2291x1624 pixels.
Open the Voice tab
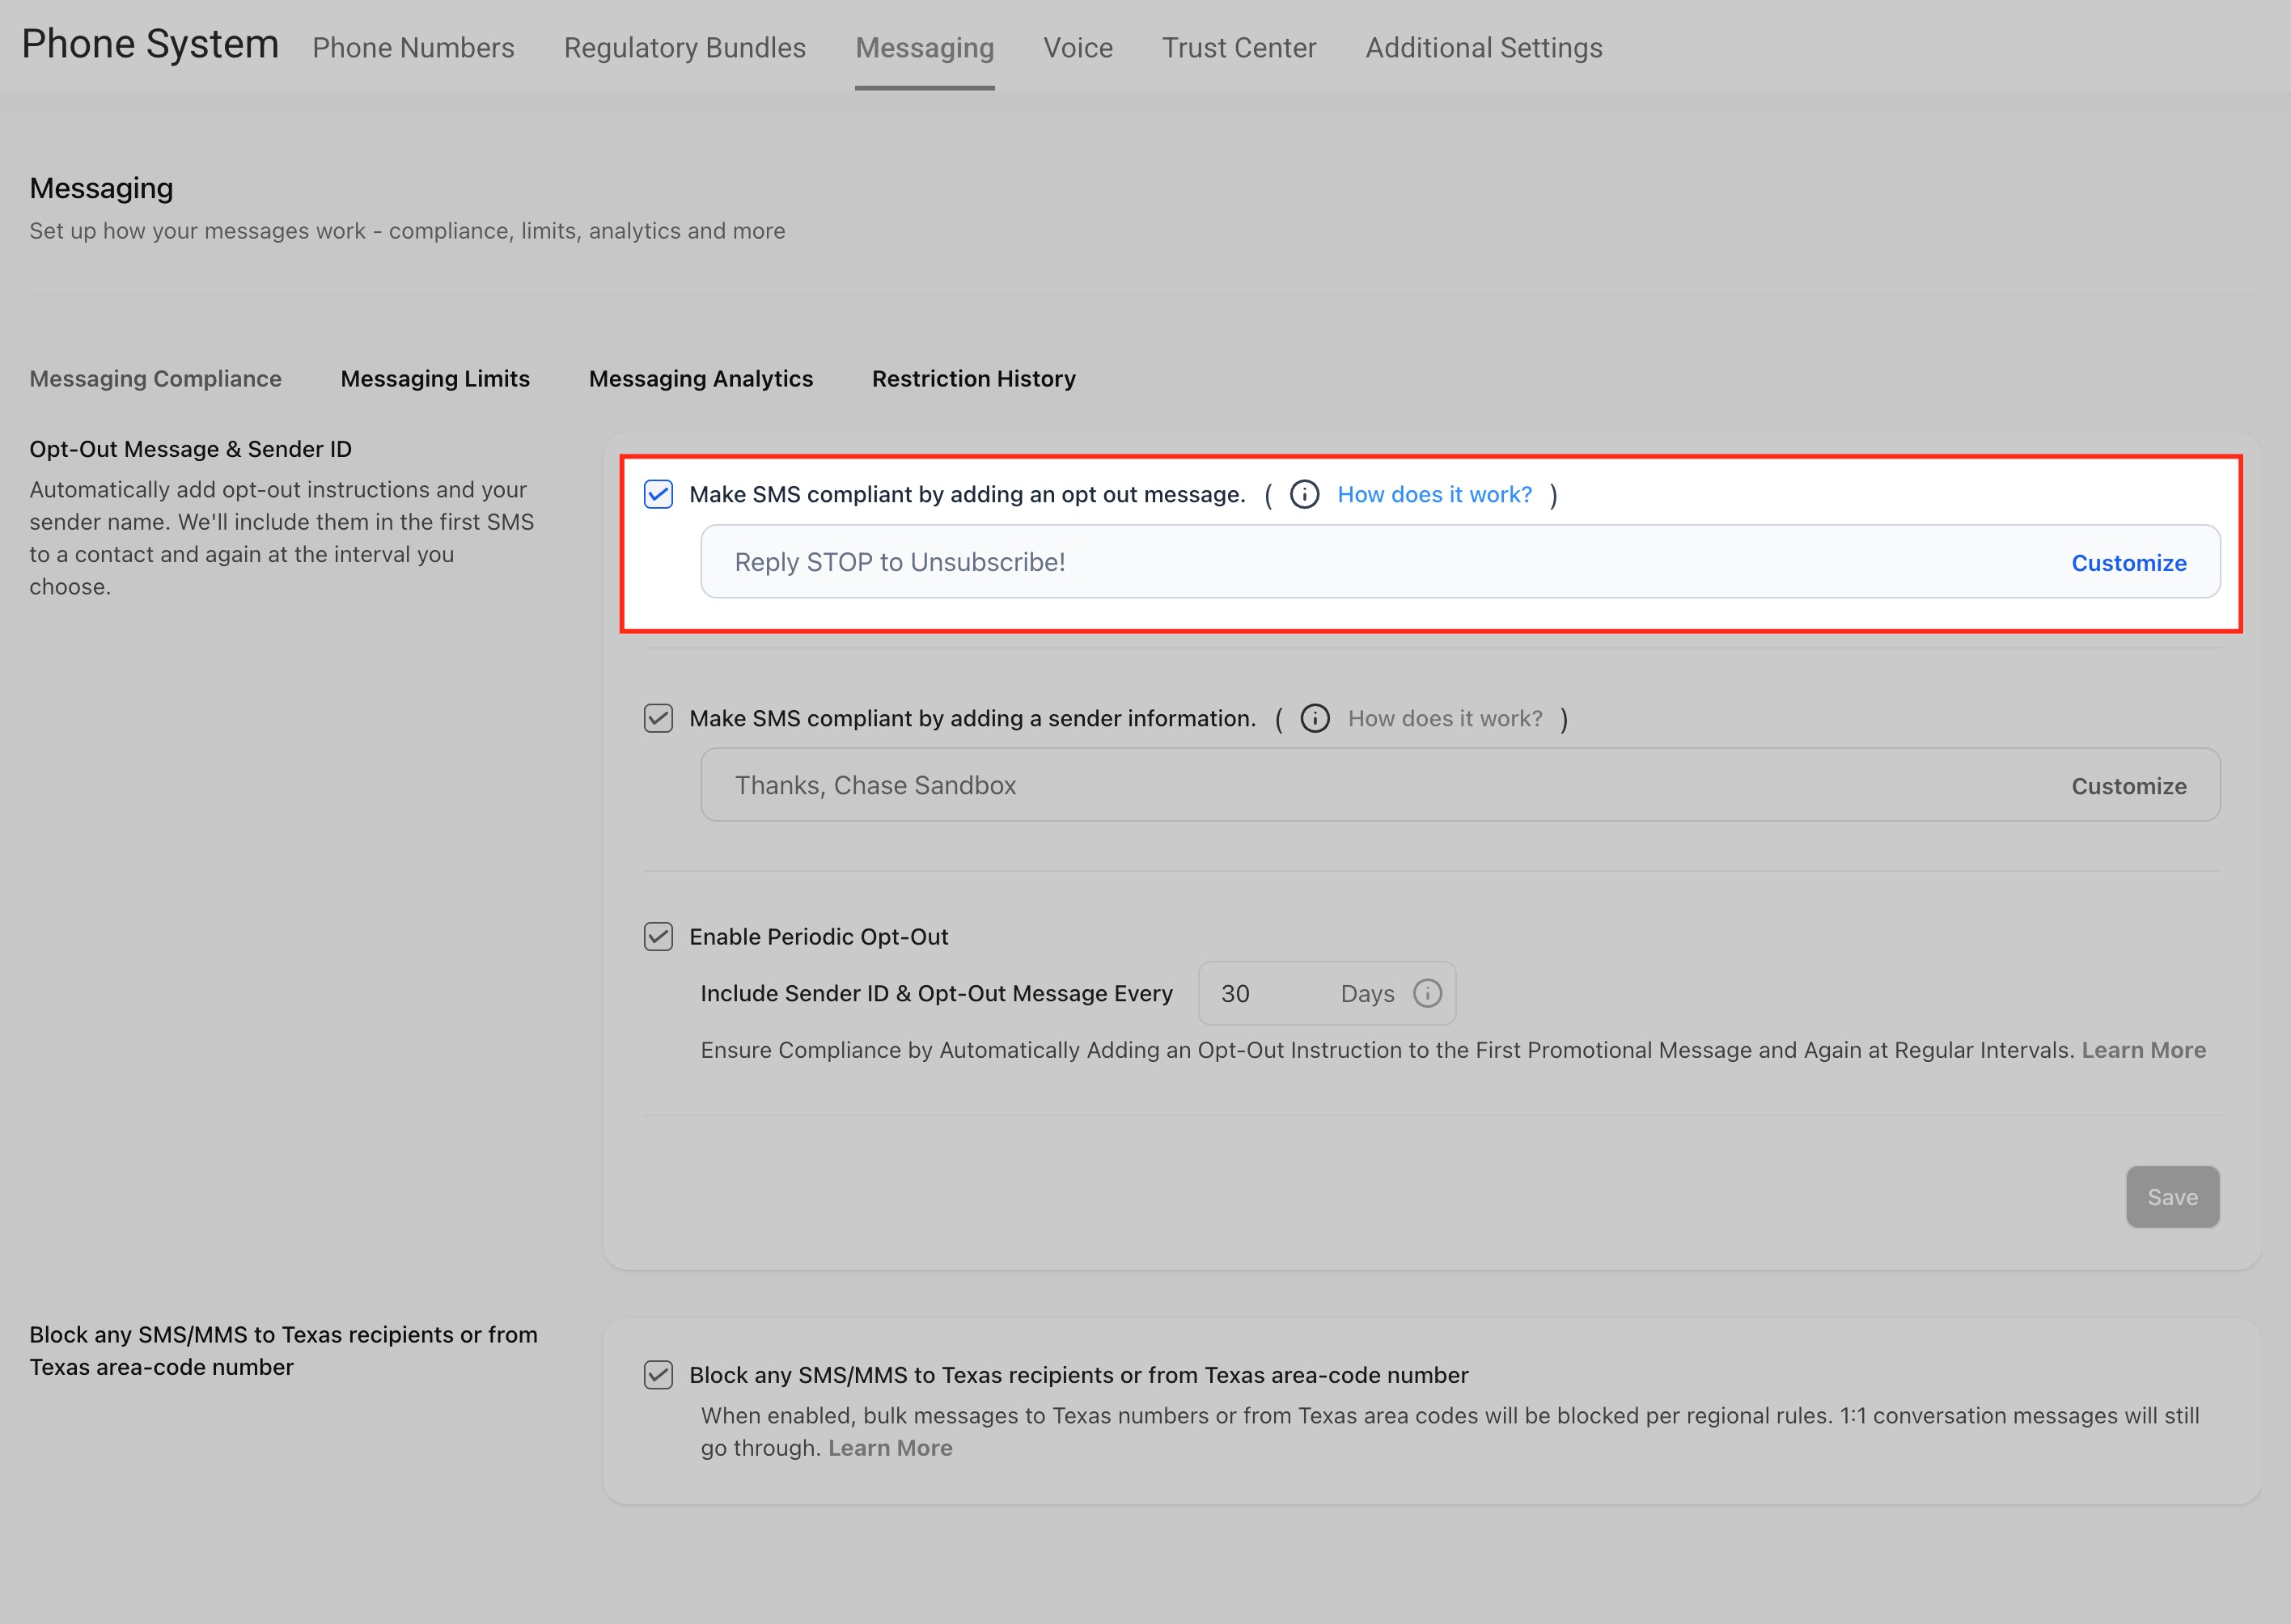(1077, 48)
